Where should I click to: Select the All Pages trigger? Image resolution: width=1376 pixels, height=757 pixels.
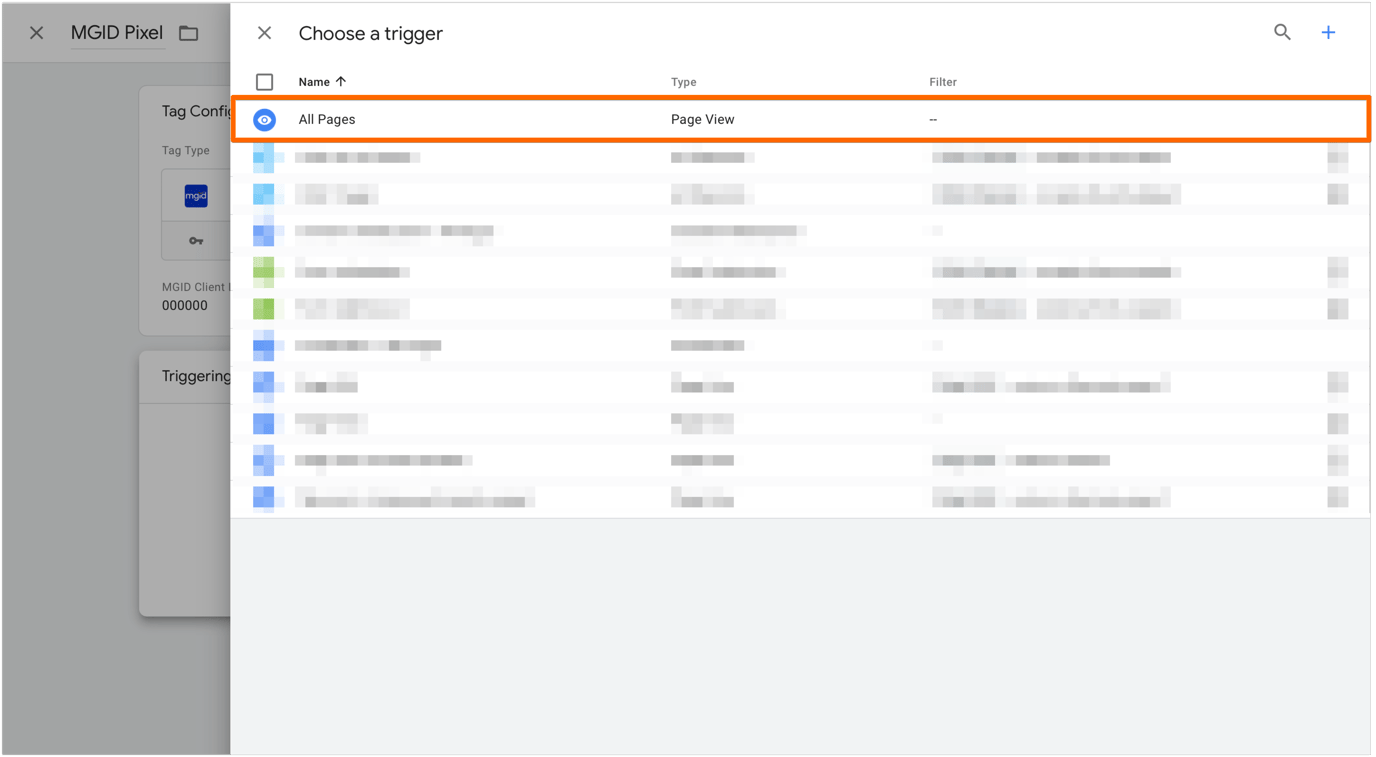tap(326, 119)
